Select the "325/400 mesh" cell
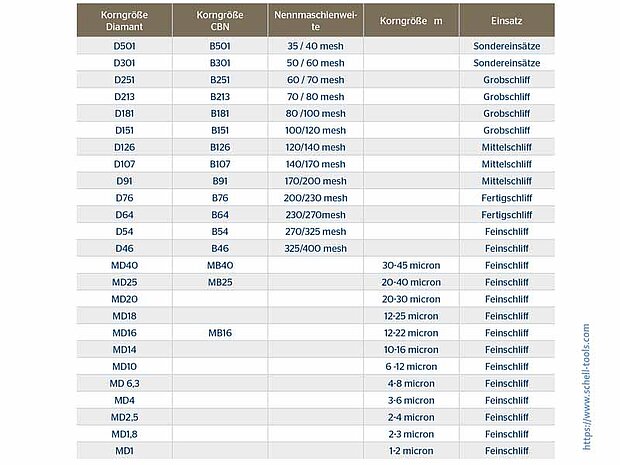The width and height of the screenshot is (620, 465). pyautogui.click(x=315, y=248)
